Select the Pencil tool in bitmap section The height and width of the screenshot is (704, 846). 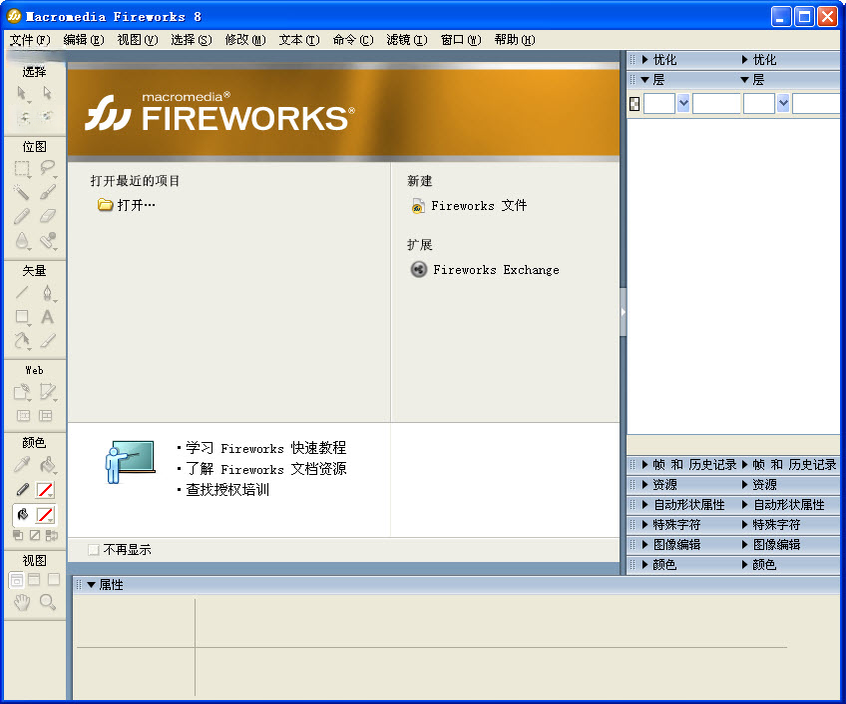[x=22, y=216]
